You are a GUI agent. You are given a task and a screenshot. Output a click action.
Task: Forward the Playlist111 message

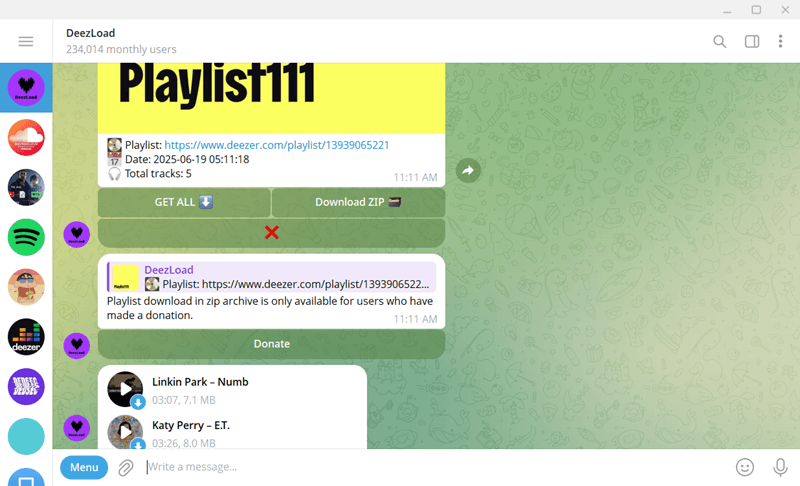point(467,171)
